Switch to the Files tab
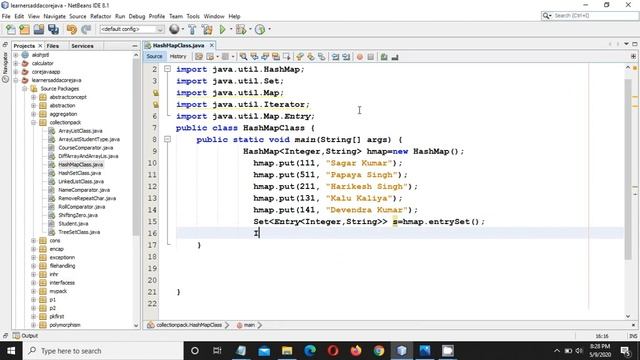640x360 pixels. click(x=53, y=46)
